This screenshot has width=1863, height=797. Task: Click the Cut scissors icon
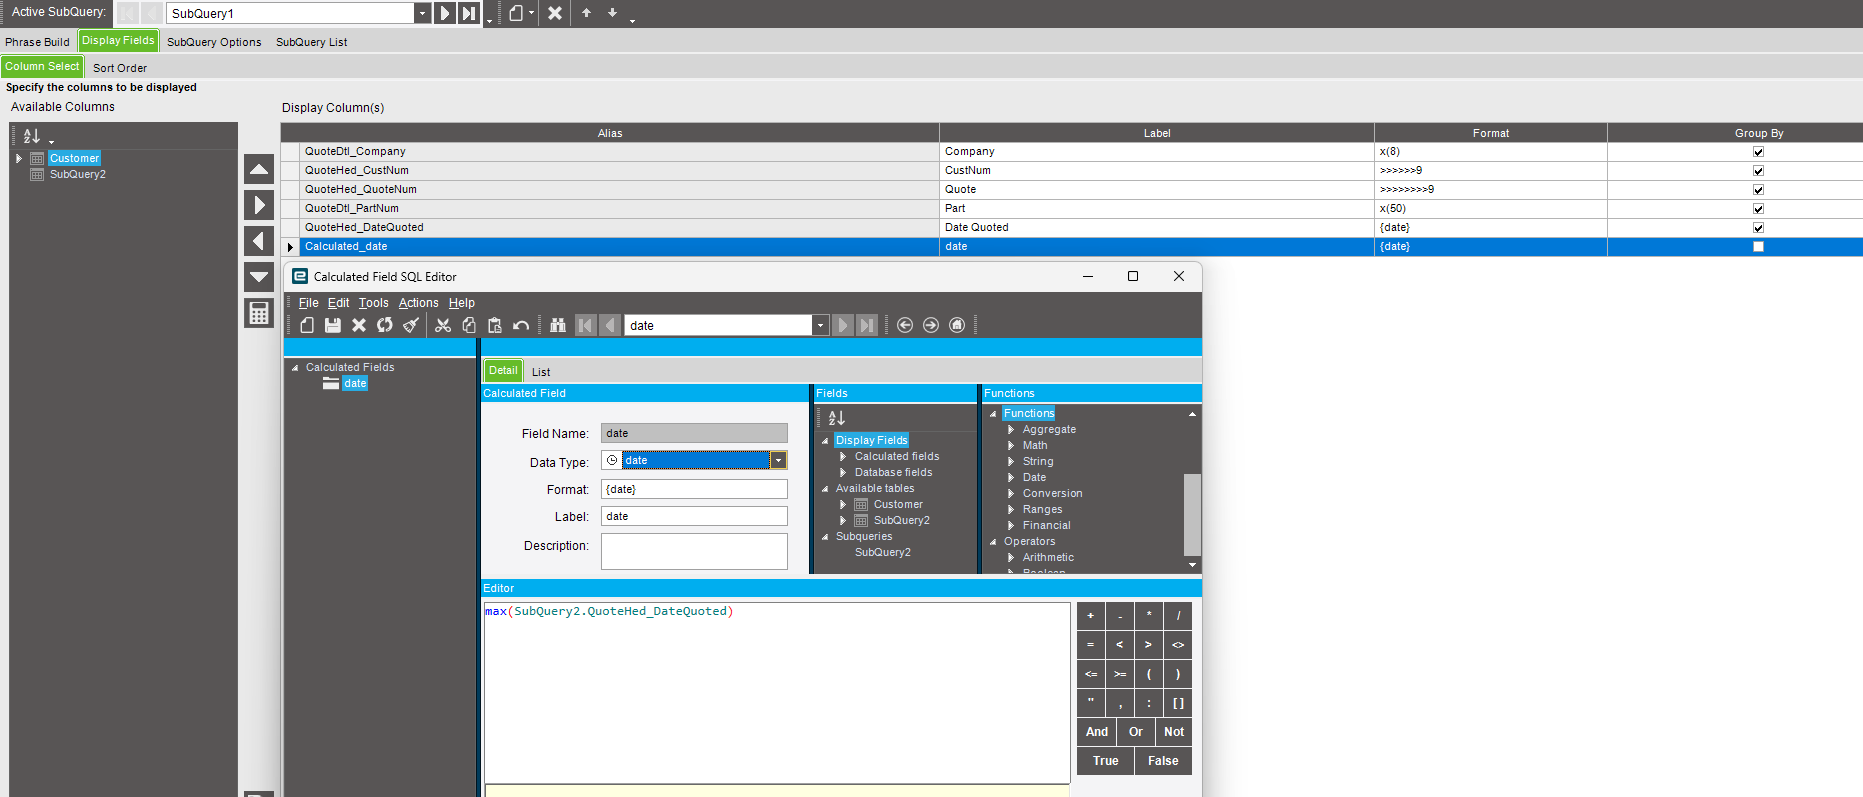tap(443, 325)
